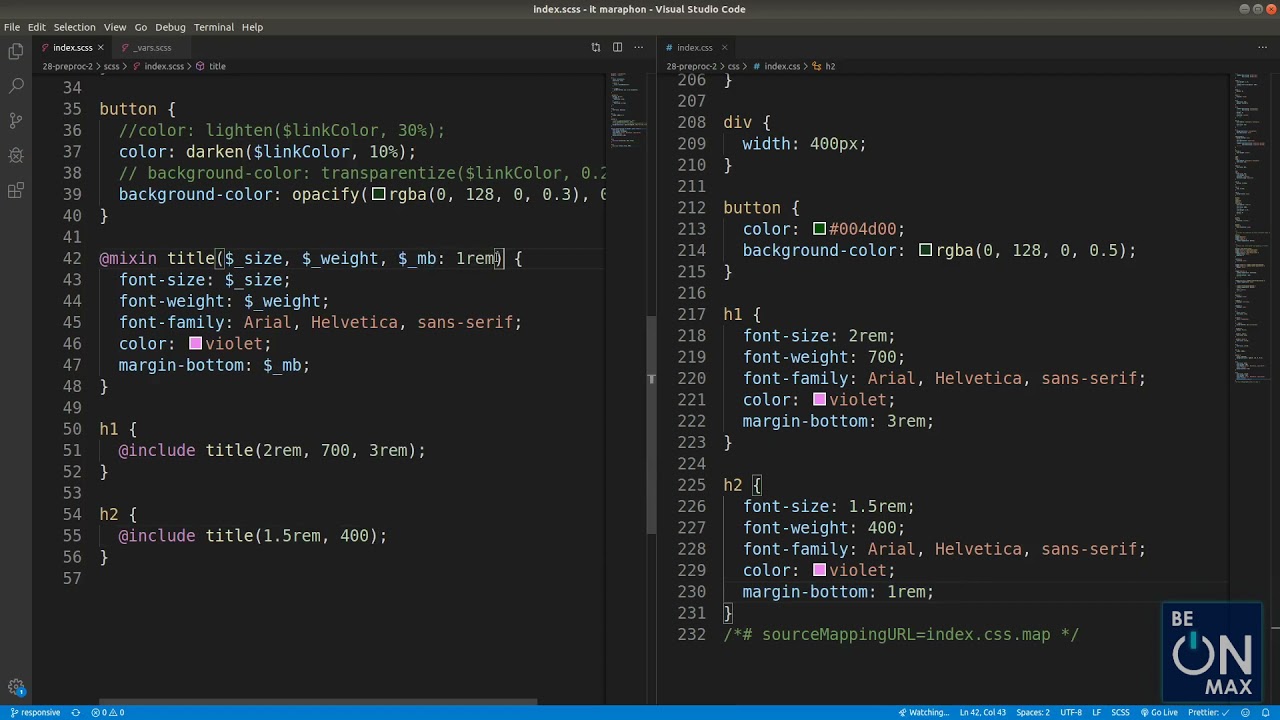The image size is (1280, 720).
Task: Click scss folder in left breadcrumb
Action: (111, 66)
